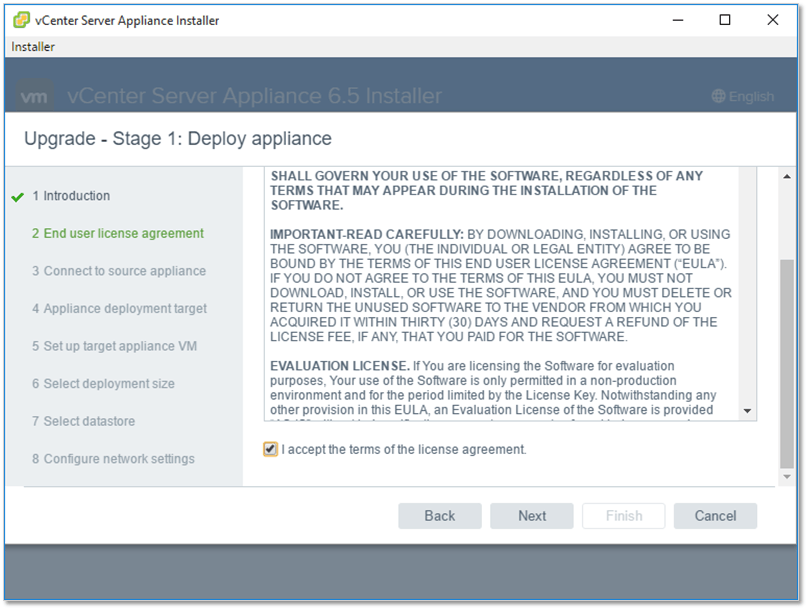
Task: Click the globe language icon
Action: [x=718, y=96]
